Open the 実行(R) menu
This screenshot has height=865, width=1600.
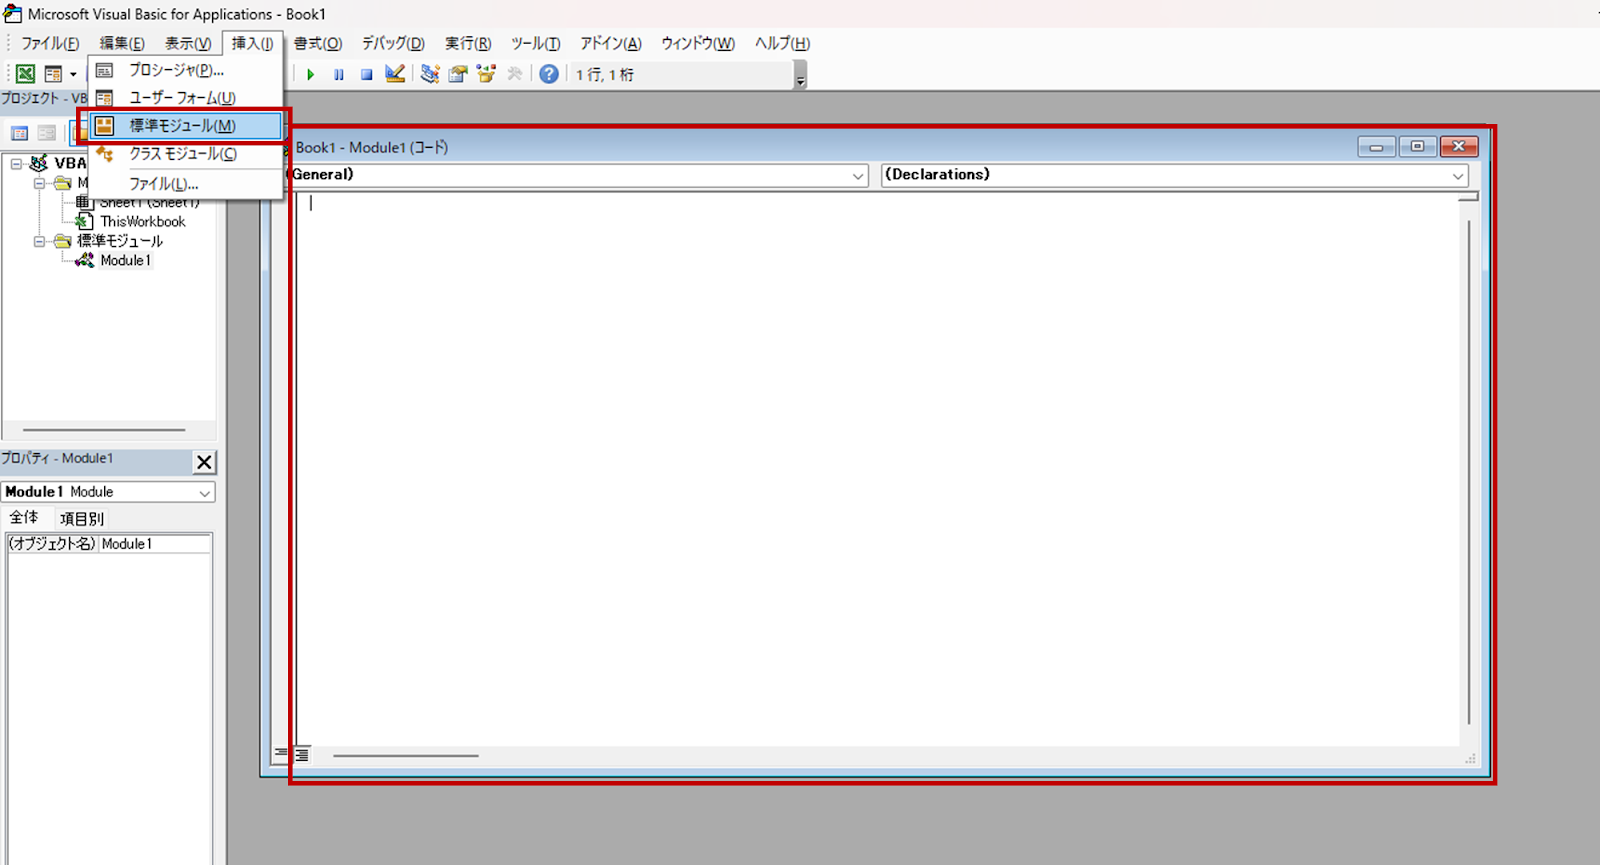468,43
